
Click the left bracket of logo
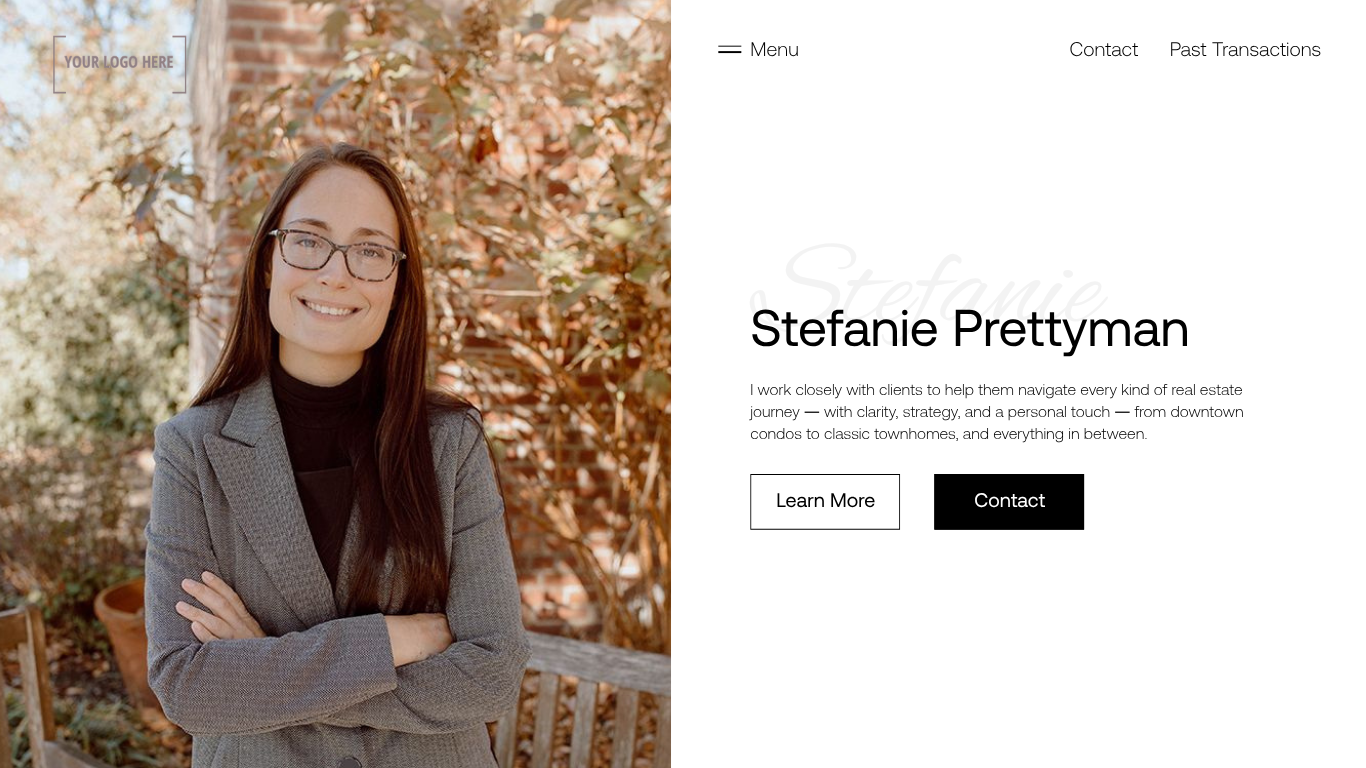[x=57, y=64]
